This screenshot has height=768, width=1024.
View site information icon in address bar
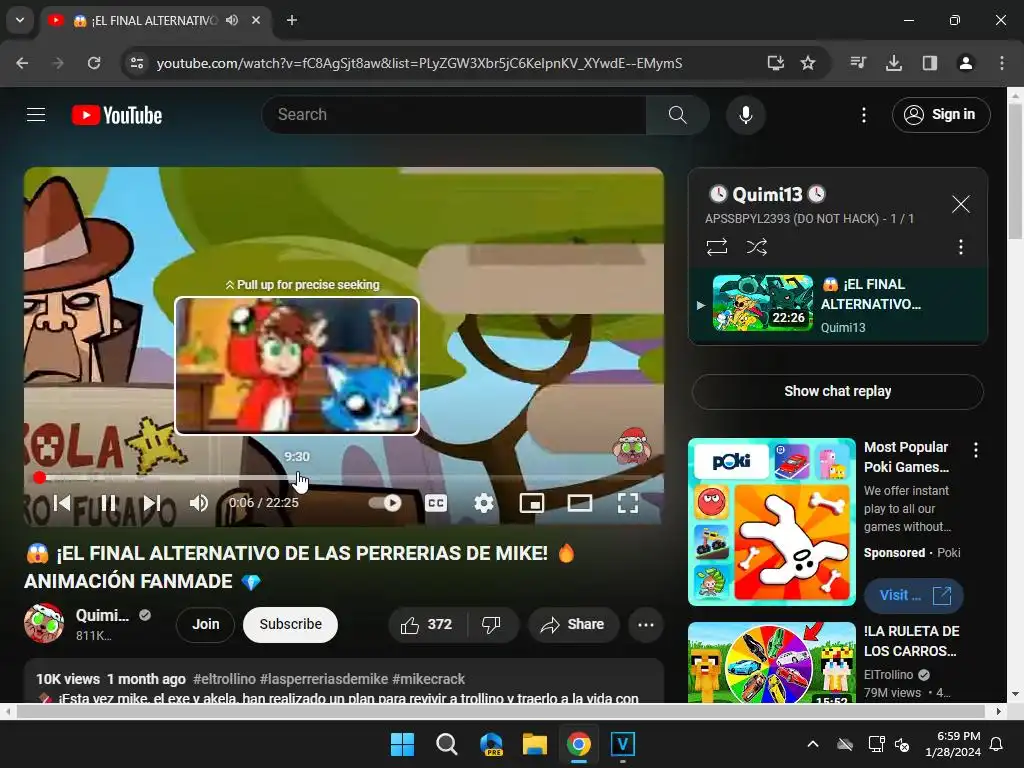pos(137,63)
